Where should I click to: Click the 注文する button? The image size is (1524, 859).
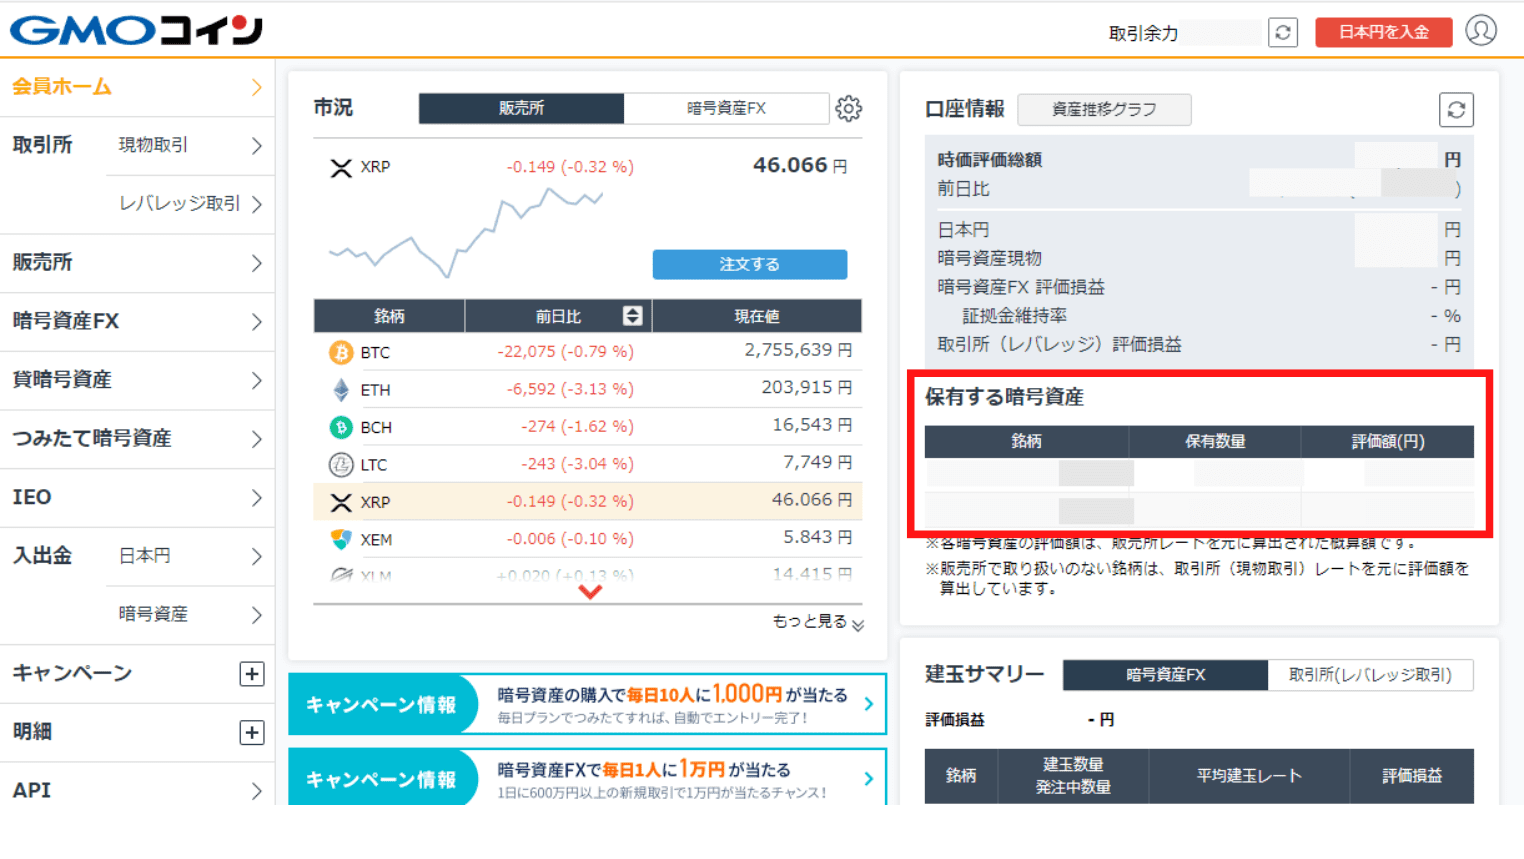pyautogui.click(x=750, y=264)
